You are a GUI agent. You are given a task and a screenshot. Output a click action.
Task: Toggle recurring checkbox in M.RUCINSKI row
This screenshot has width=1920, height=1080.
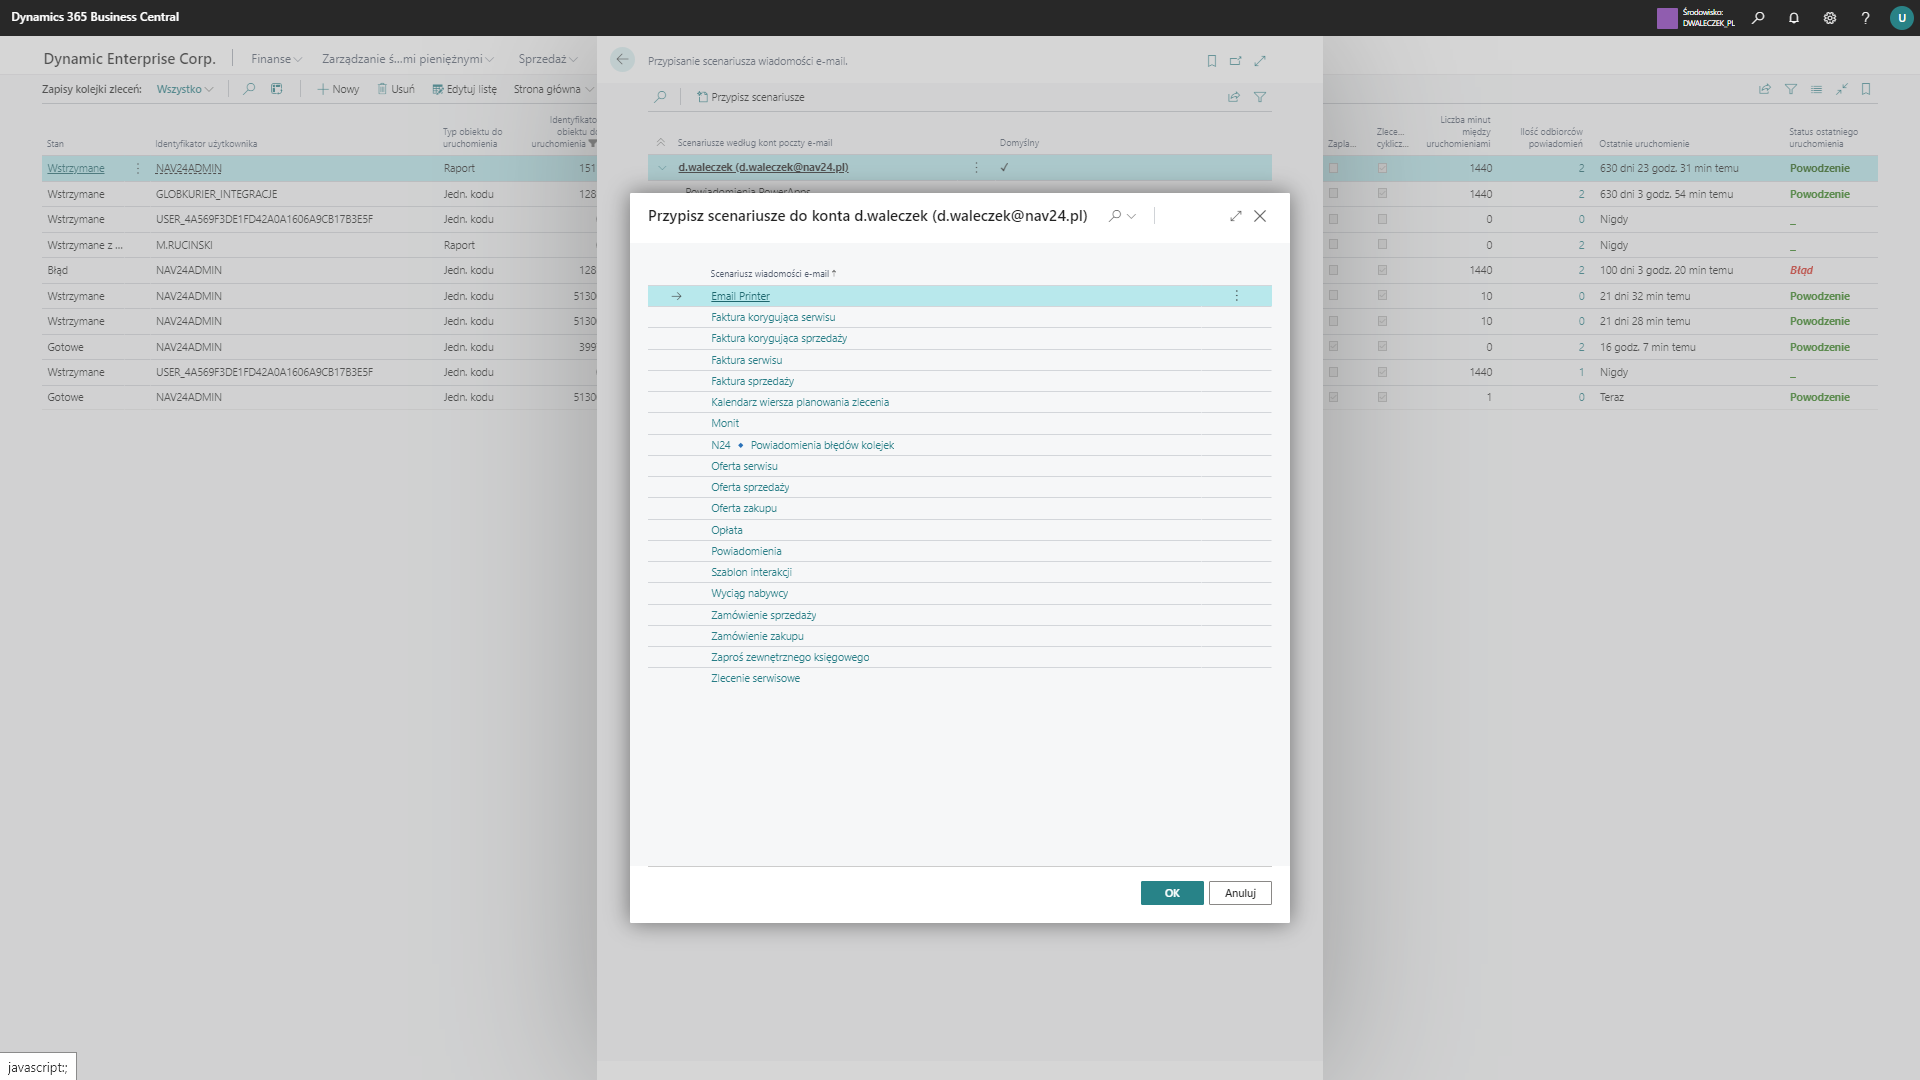1382,245
